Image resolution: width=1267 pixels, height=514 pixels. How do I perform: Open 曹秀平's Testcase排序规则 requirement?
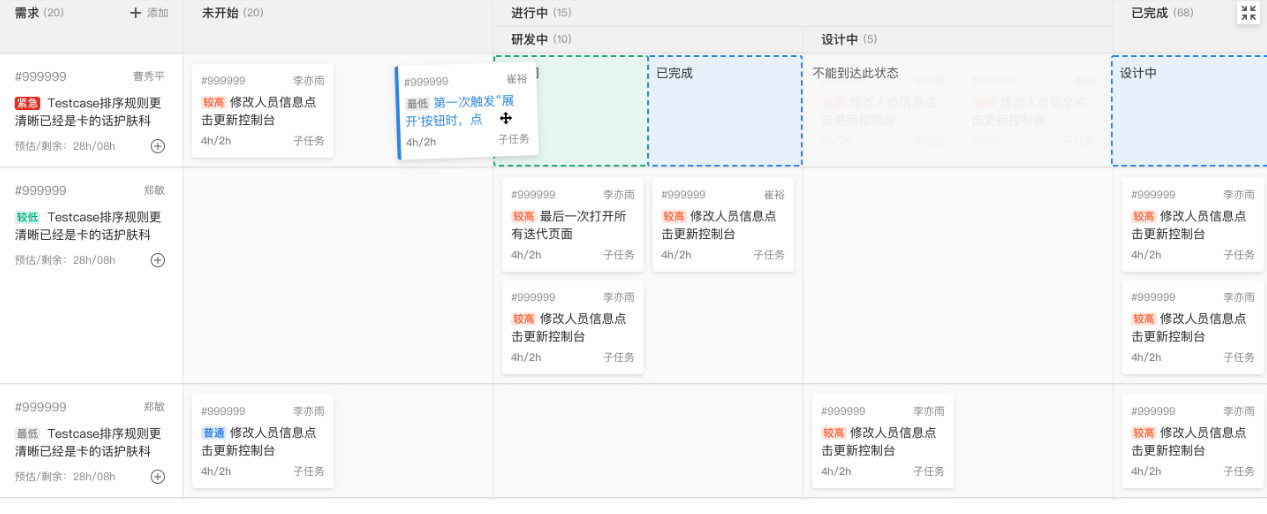(90, 112)
